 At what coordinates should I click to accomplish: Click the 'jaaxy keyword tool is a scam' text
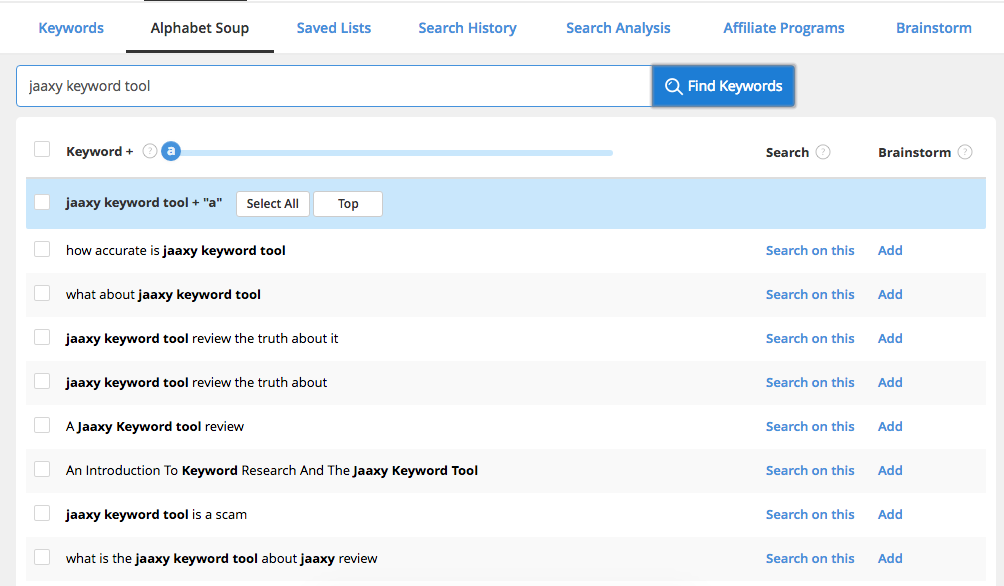point(156,514)
